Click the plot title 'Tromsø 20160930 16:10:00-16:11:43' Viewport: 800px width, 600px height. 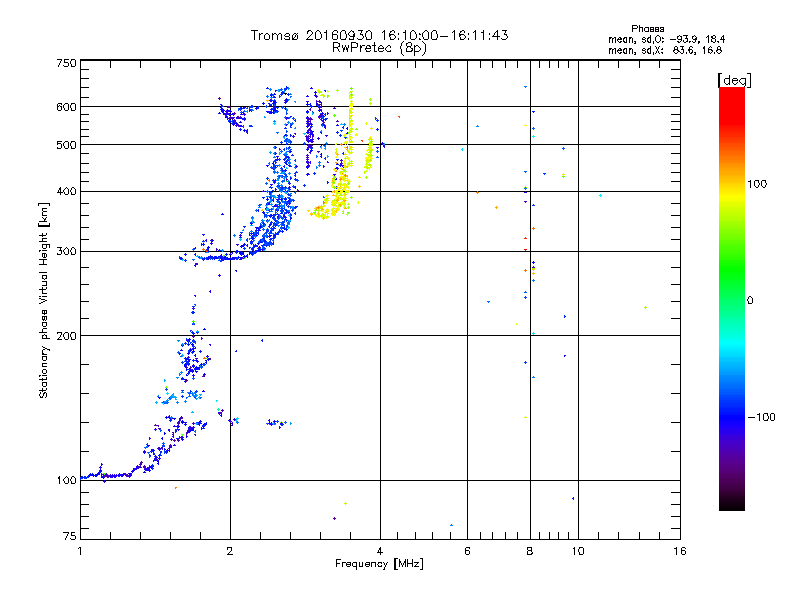[379, 35]
